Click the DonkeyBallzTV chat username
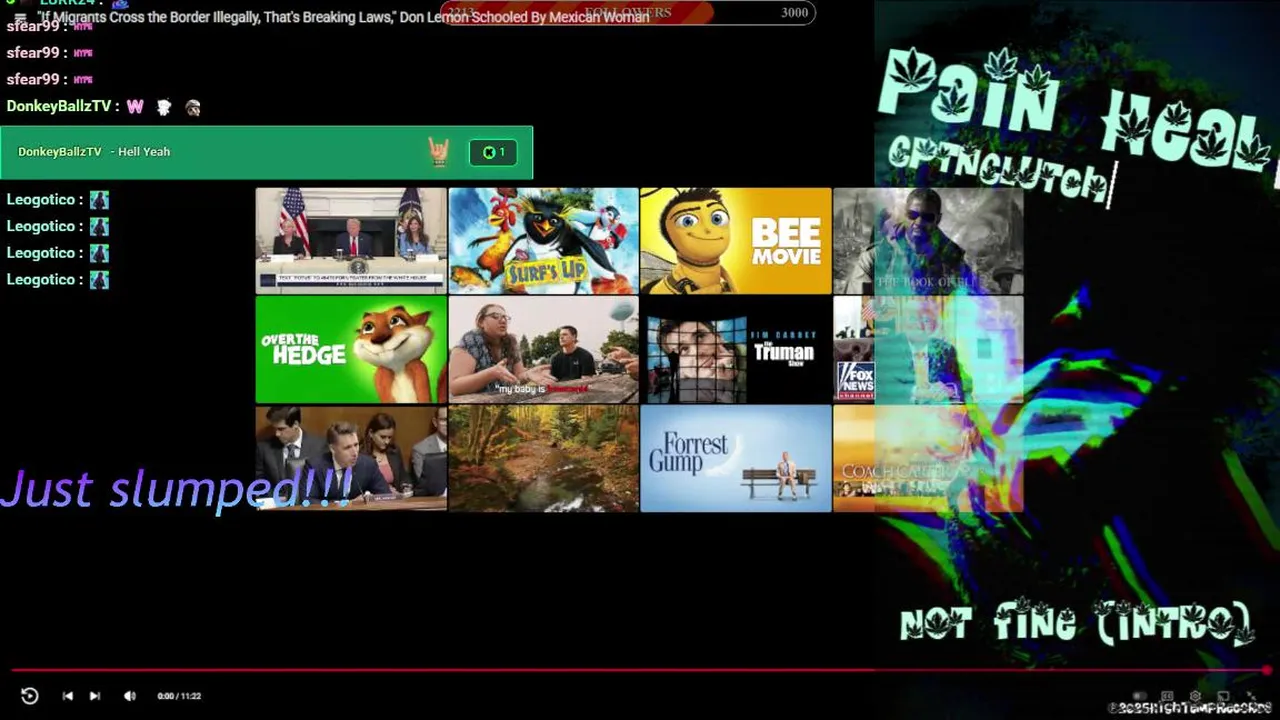 tap(59, 106)
